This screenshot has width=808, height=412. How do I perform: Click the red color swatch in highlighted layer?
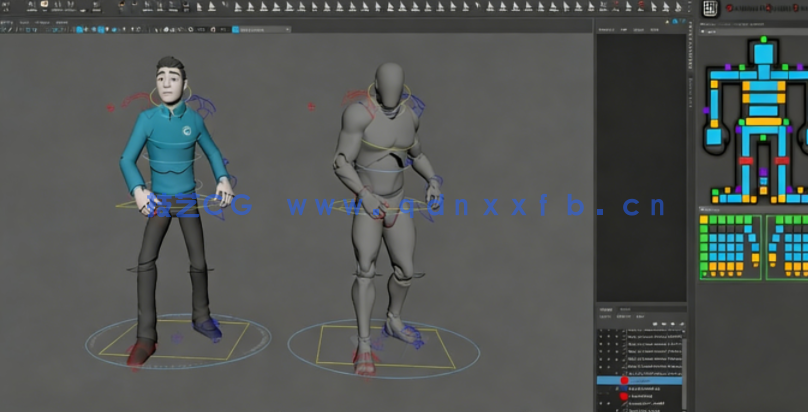click(625, 381)
